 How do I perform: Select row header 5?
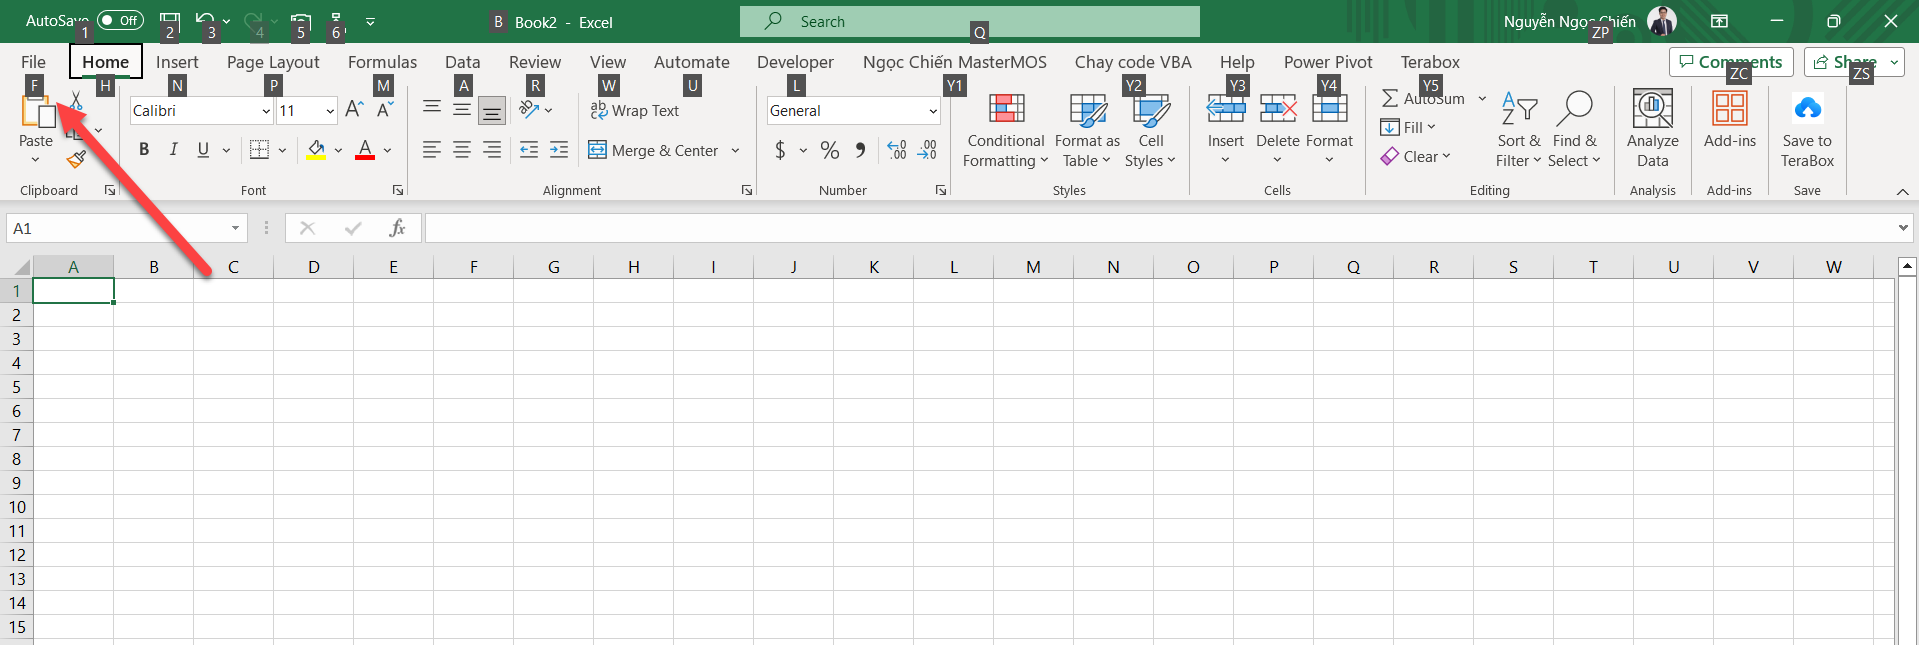(16, 387)
